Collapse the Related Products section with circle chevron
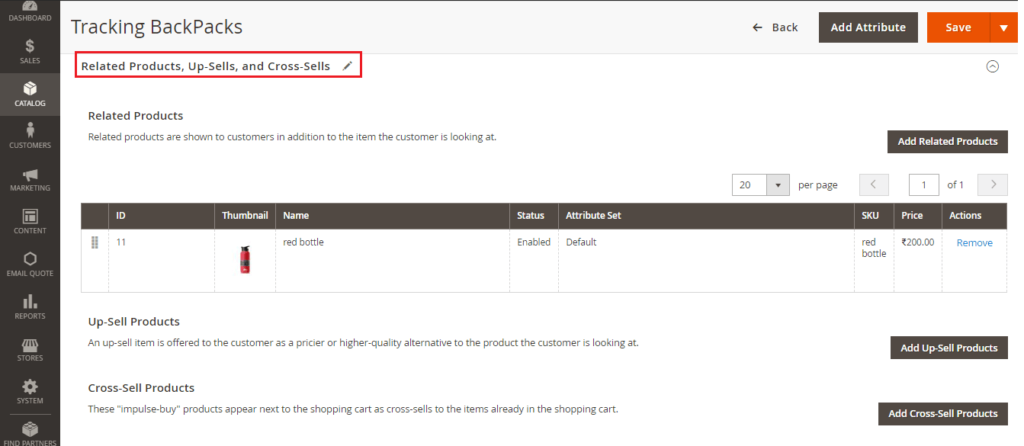1024x446 pixels. [992, 66]
